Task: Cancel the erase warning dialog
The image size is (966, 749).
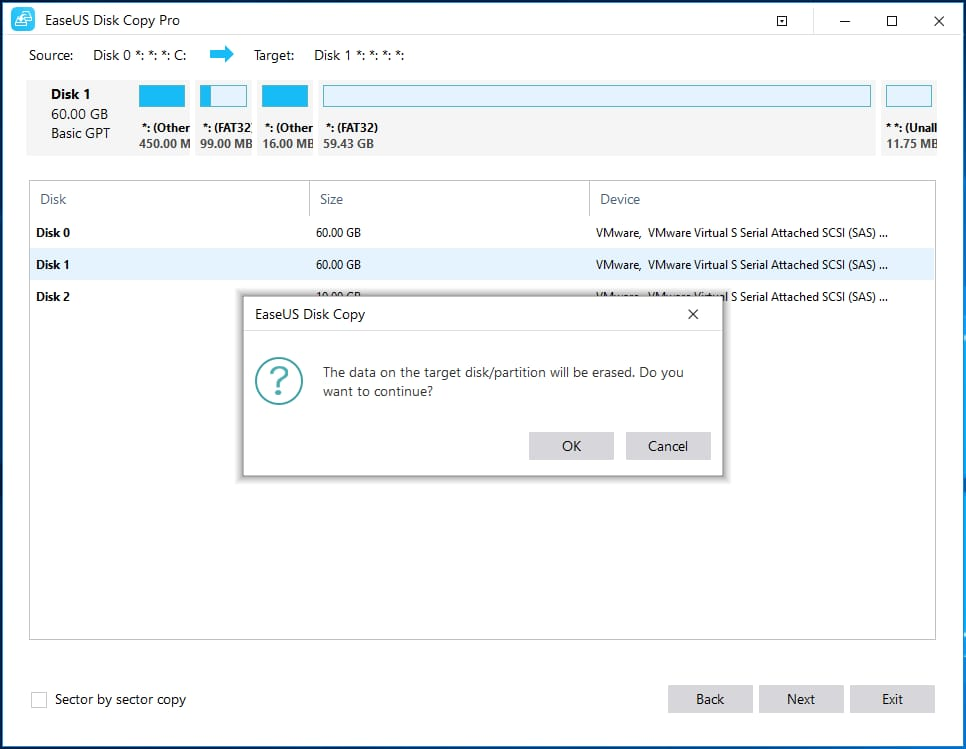Action: pyautogui.click(x=668, y=446)
